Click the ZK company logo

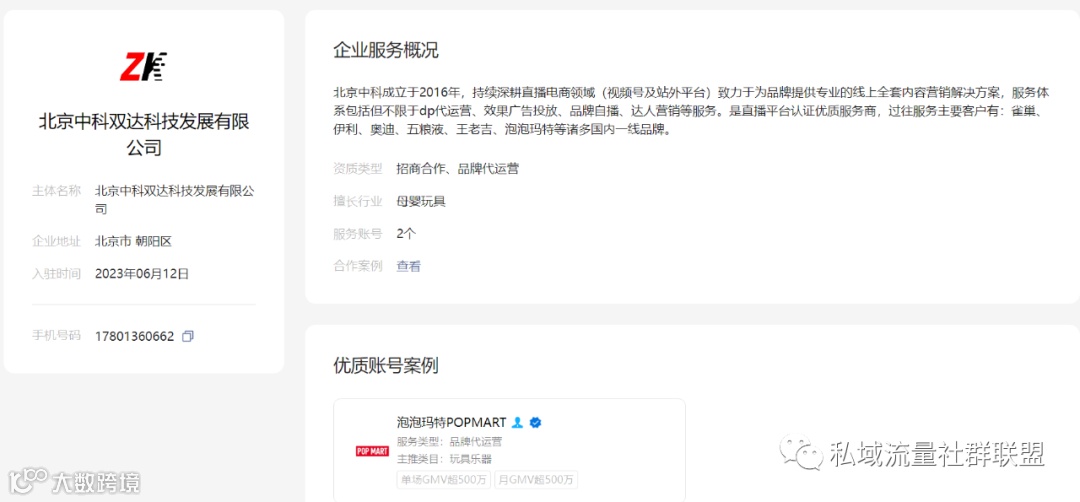click(143, 67)
